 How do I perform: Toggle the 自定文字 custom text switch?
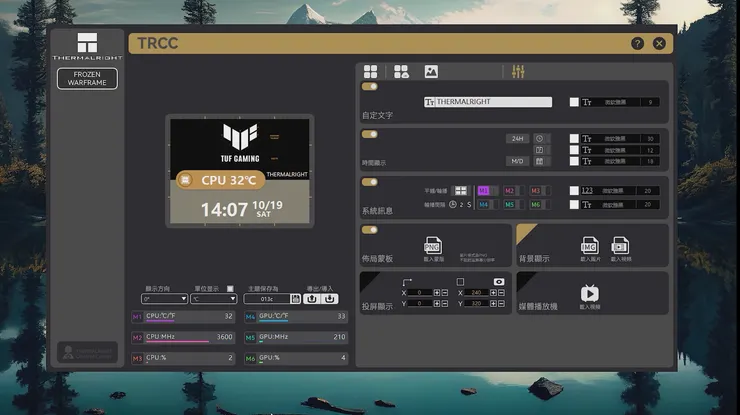(x=370, y=86)
